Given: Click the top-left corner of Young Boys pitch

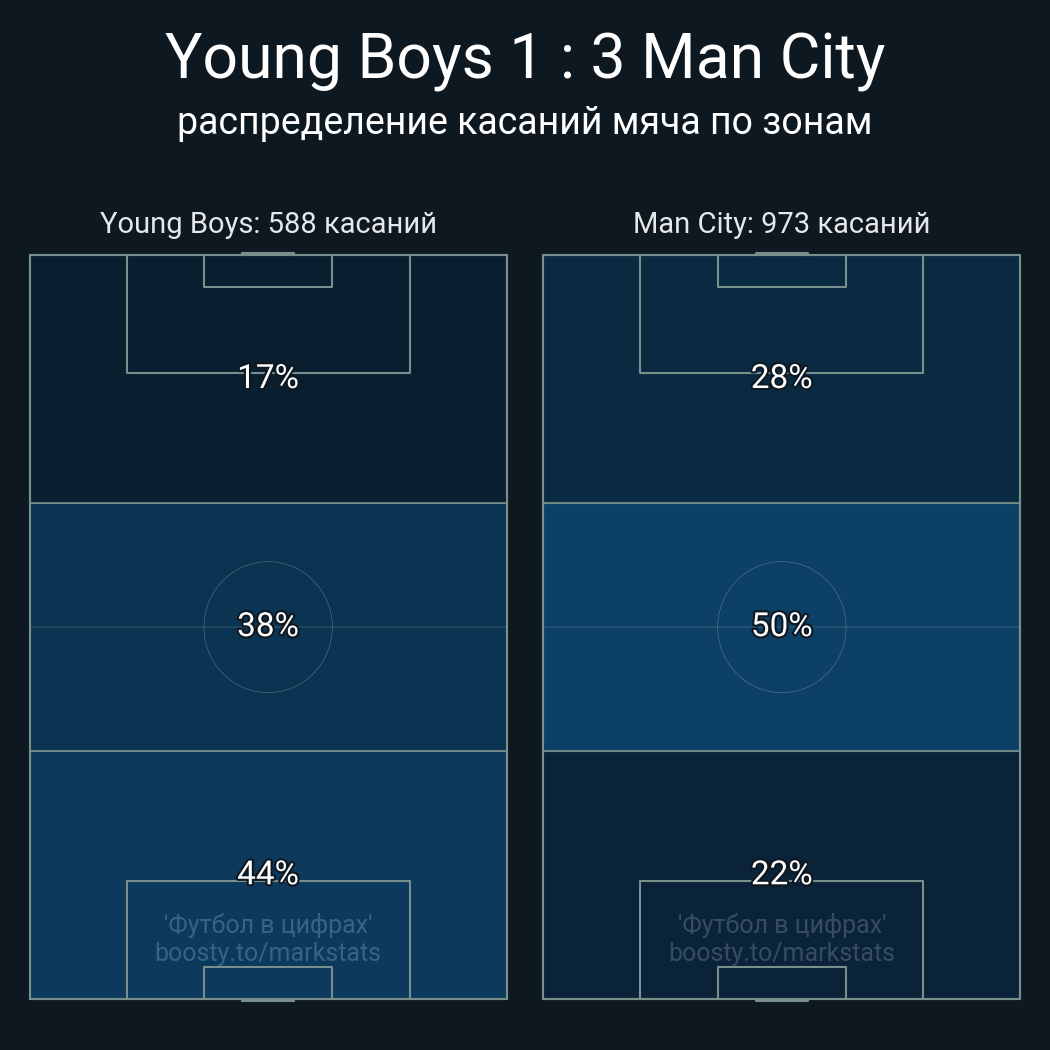Looking at the screenshot, I should [31, 256].
